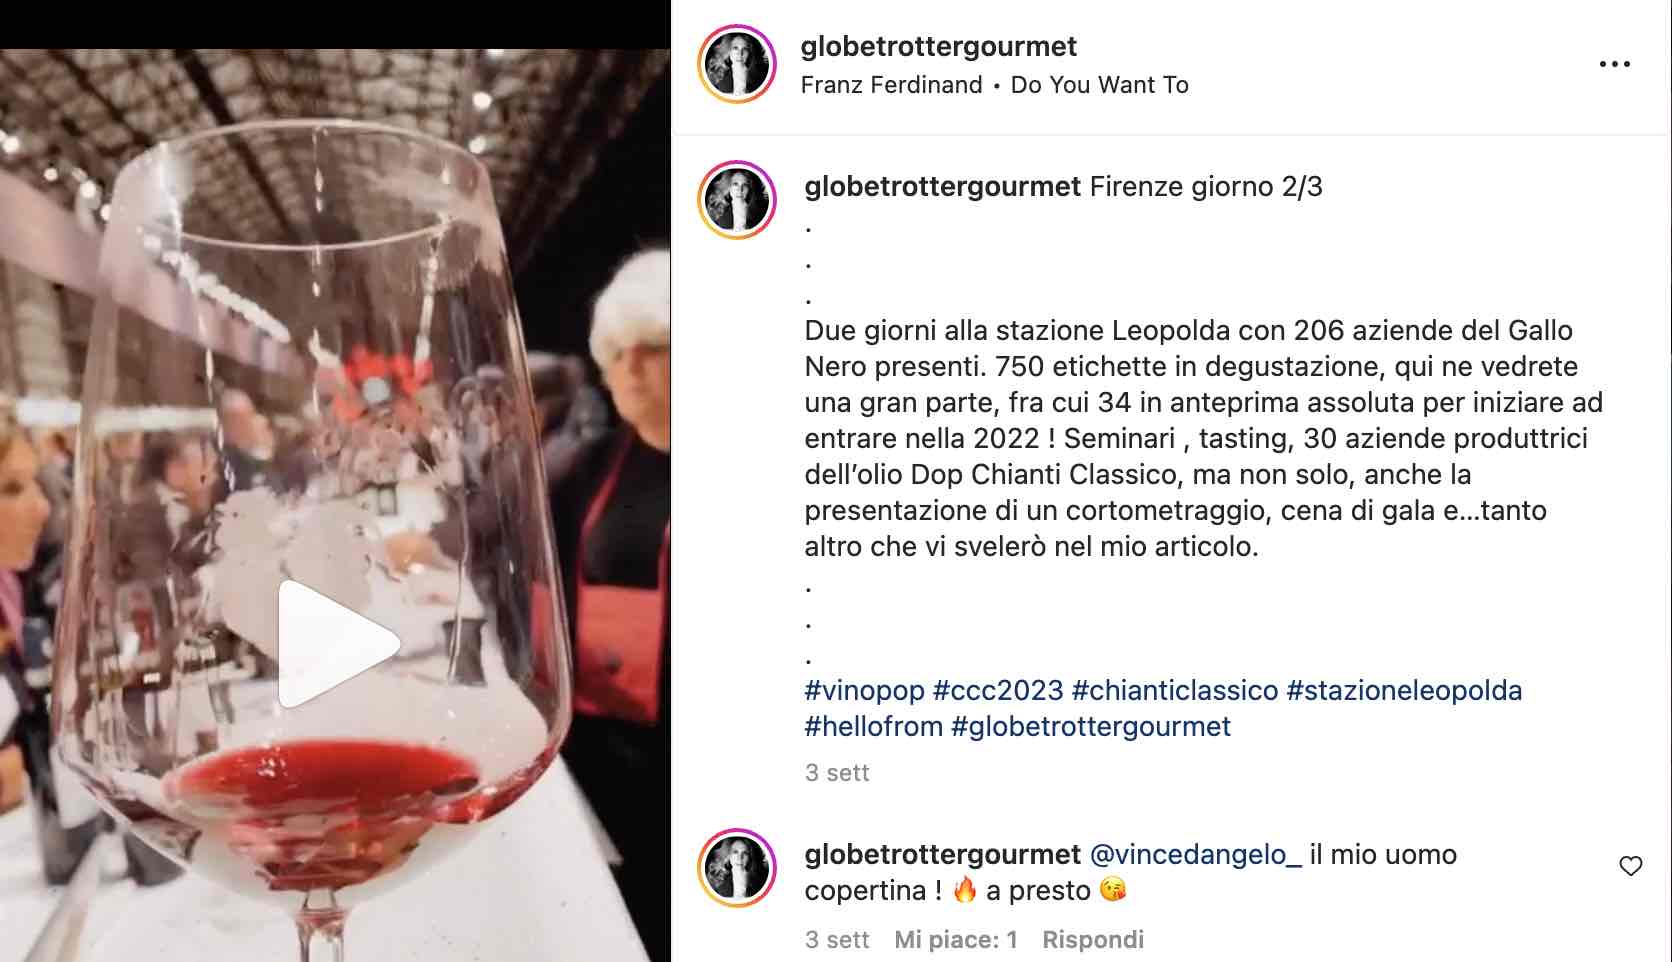Open the #globetrottergourmet hashtag
Image resolution: width=1672 pixels, height=962 pixels.
(x=1090, y=727)
